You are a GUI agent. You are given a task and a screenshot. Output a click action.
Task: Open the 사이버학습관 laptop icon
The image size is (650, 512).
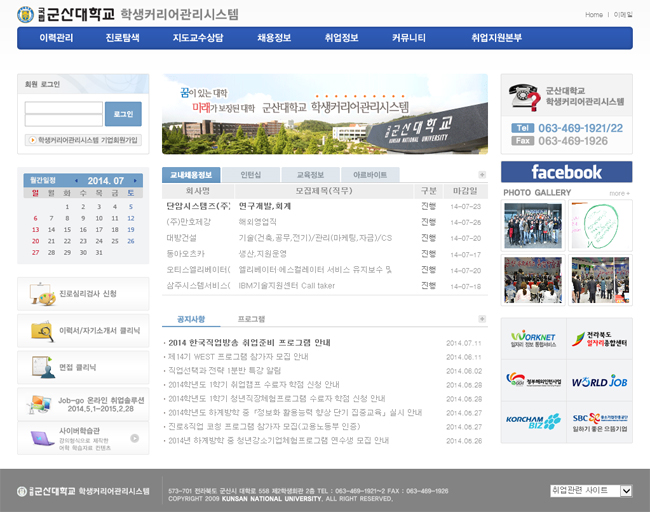[41, 438]
